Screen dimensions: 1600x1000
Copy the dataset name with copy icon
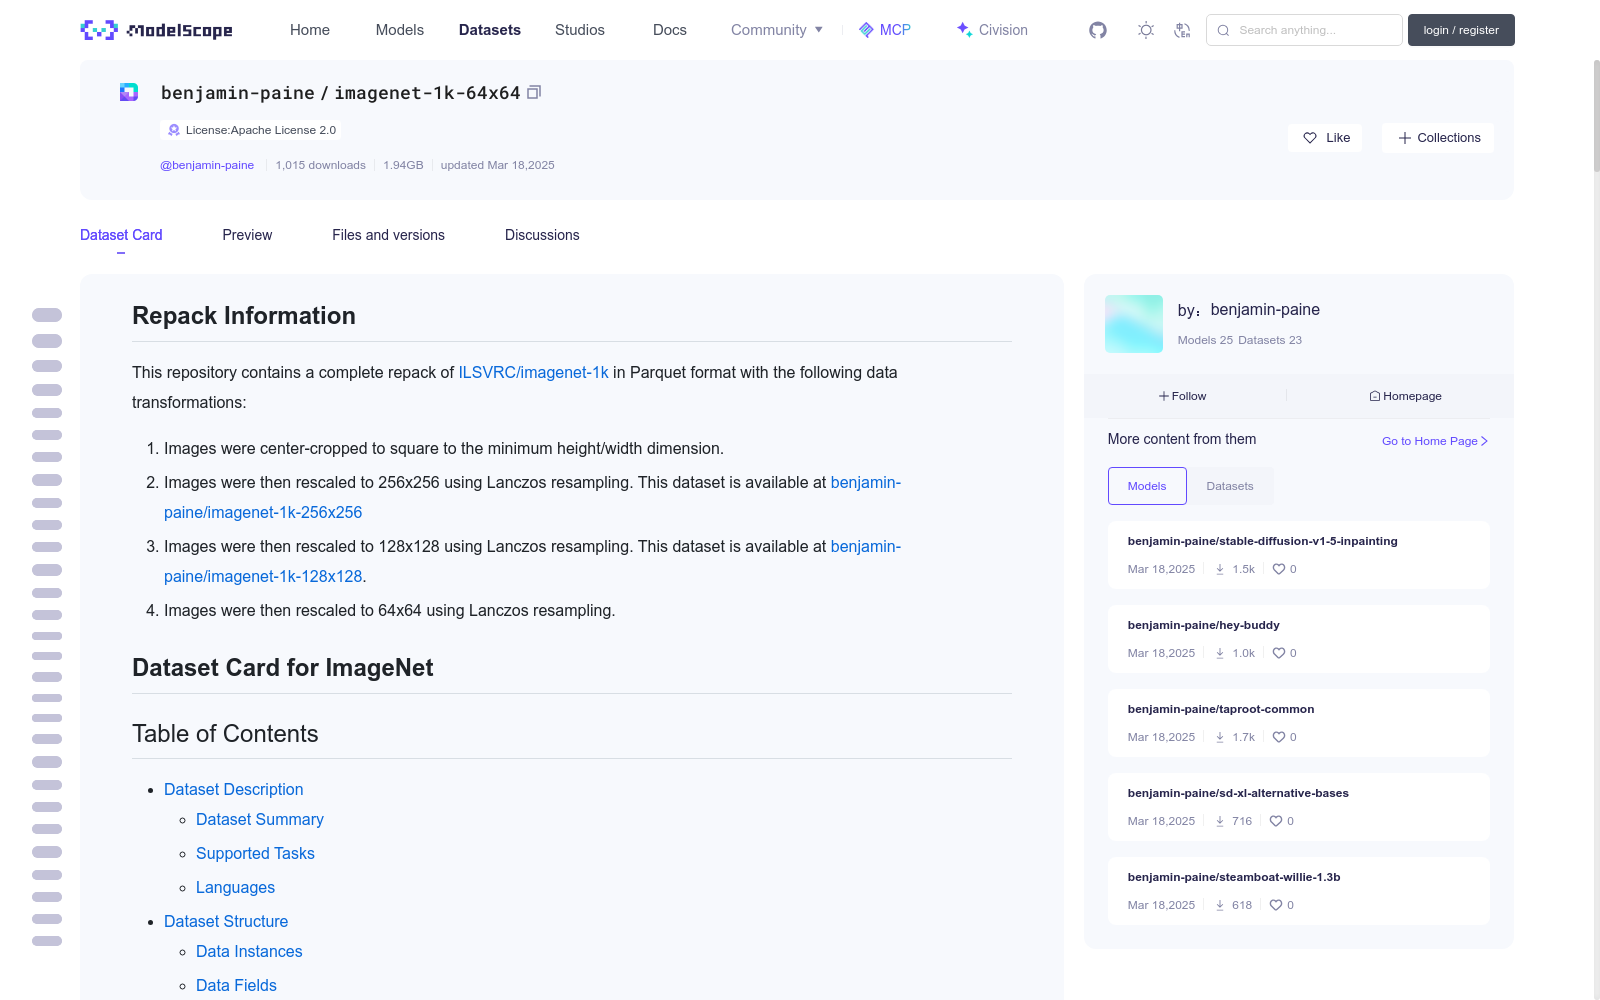click(534, 92)
